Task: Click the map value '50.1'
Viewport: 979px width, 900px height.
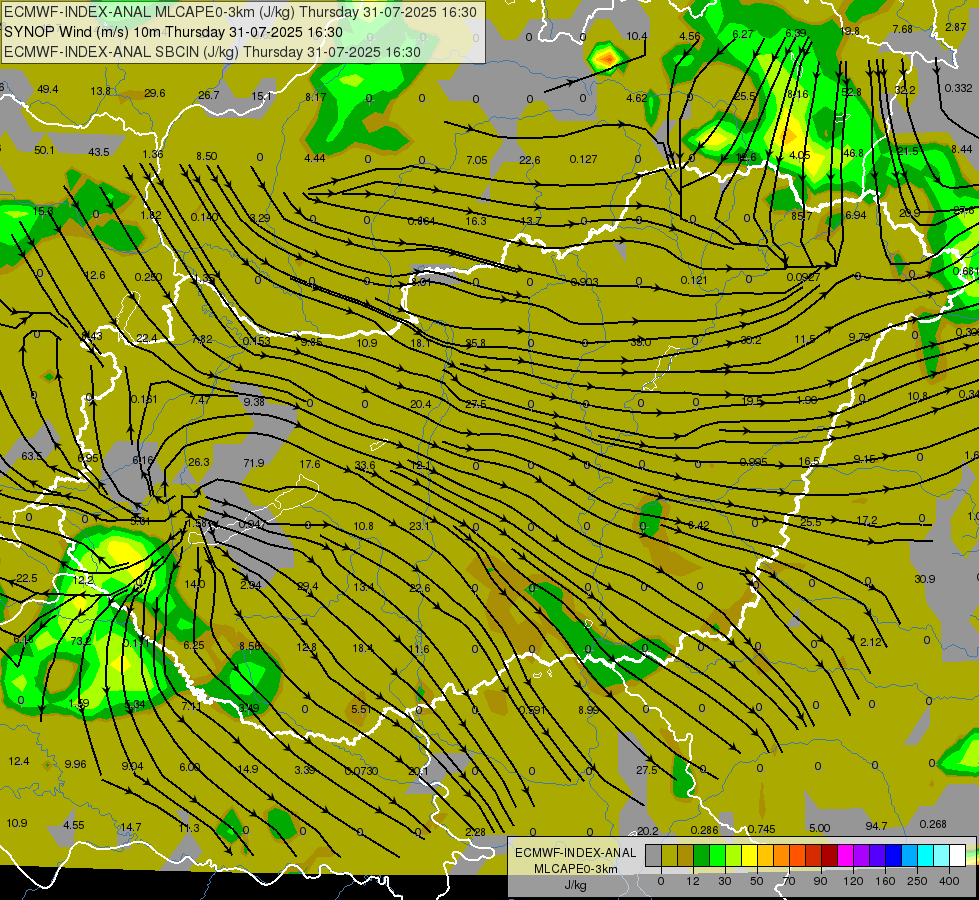Action: pyautogui.click(x=44, y=150)
